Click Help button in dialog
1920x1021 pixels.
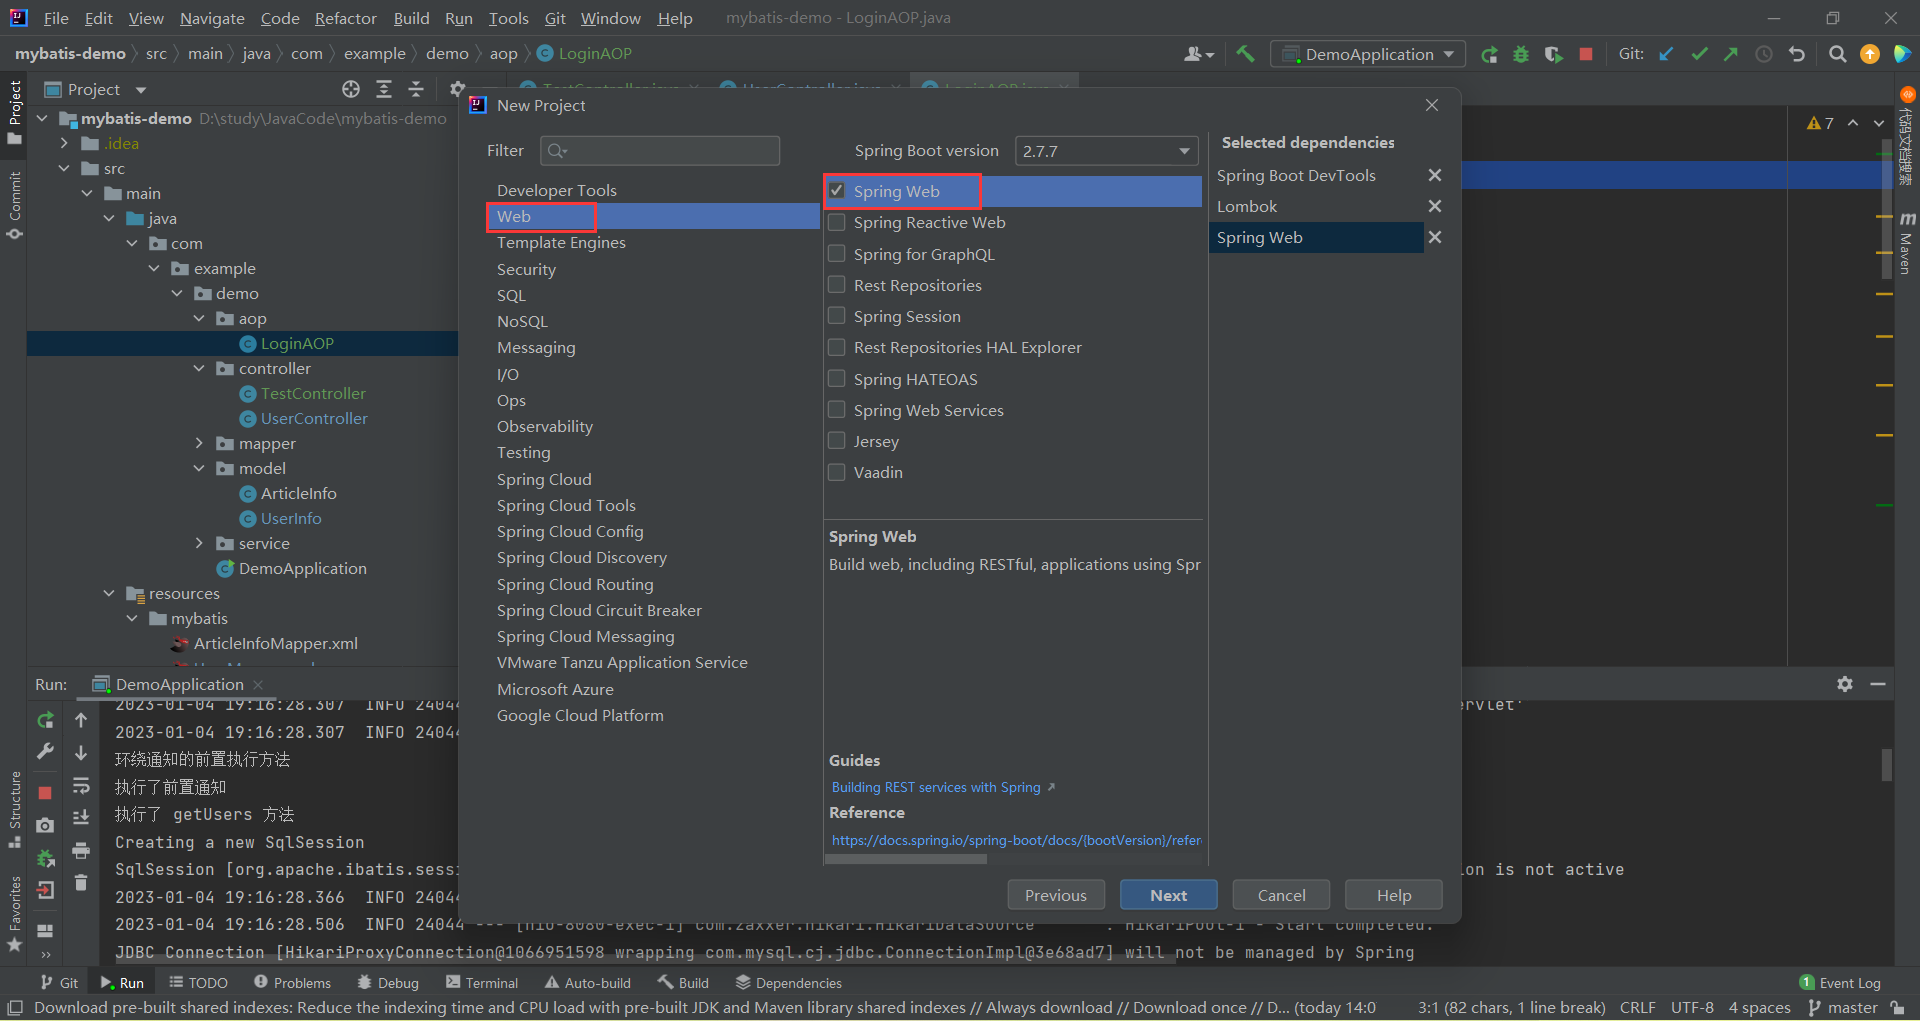1394,895
